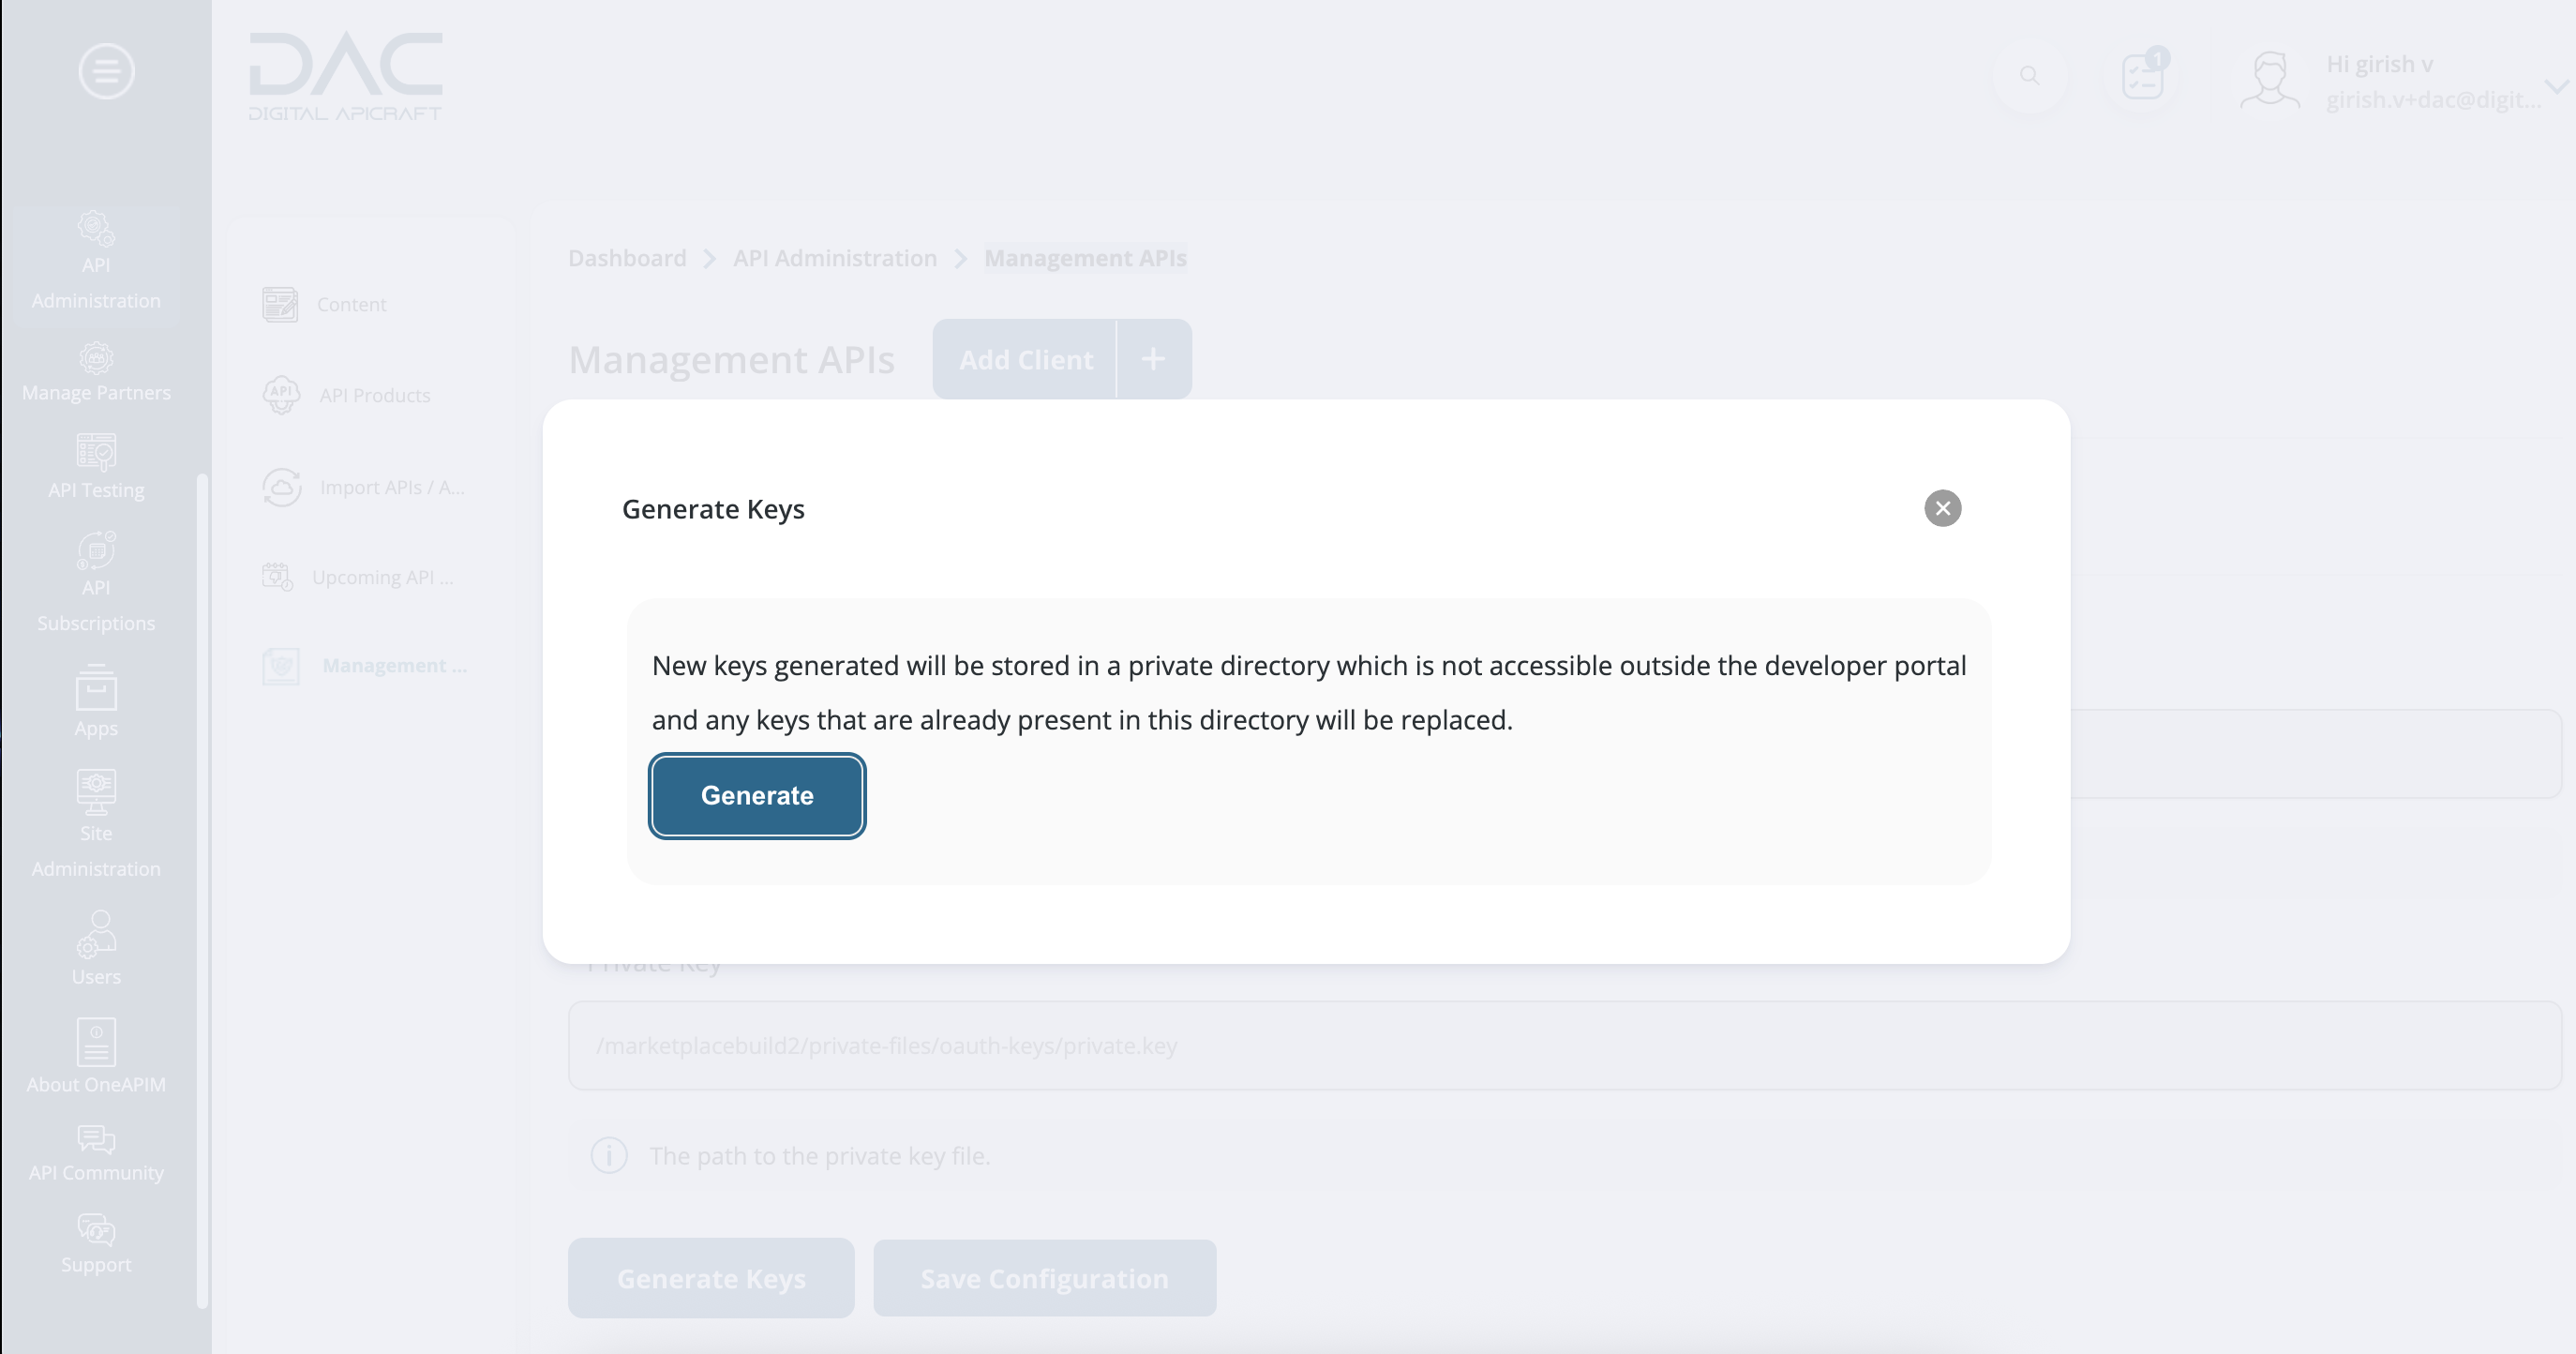The height and width of the screenshot is (1354, 2576).
Task: Go to API Administration breadcrumb link
Action: coord(835,258)
